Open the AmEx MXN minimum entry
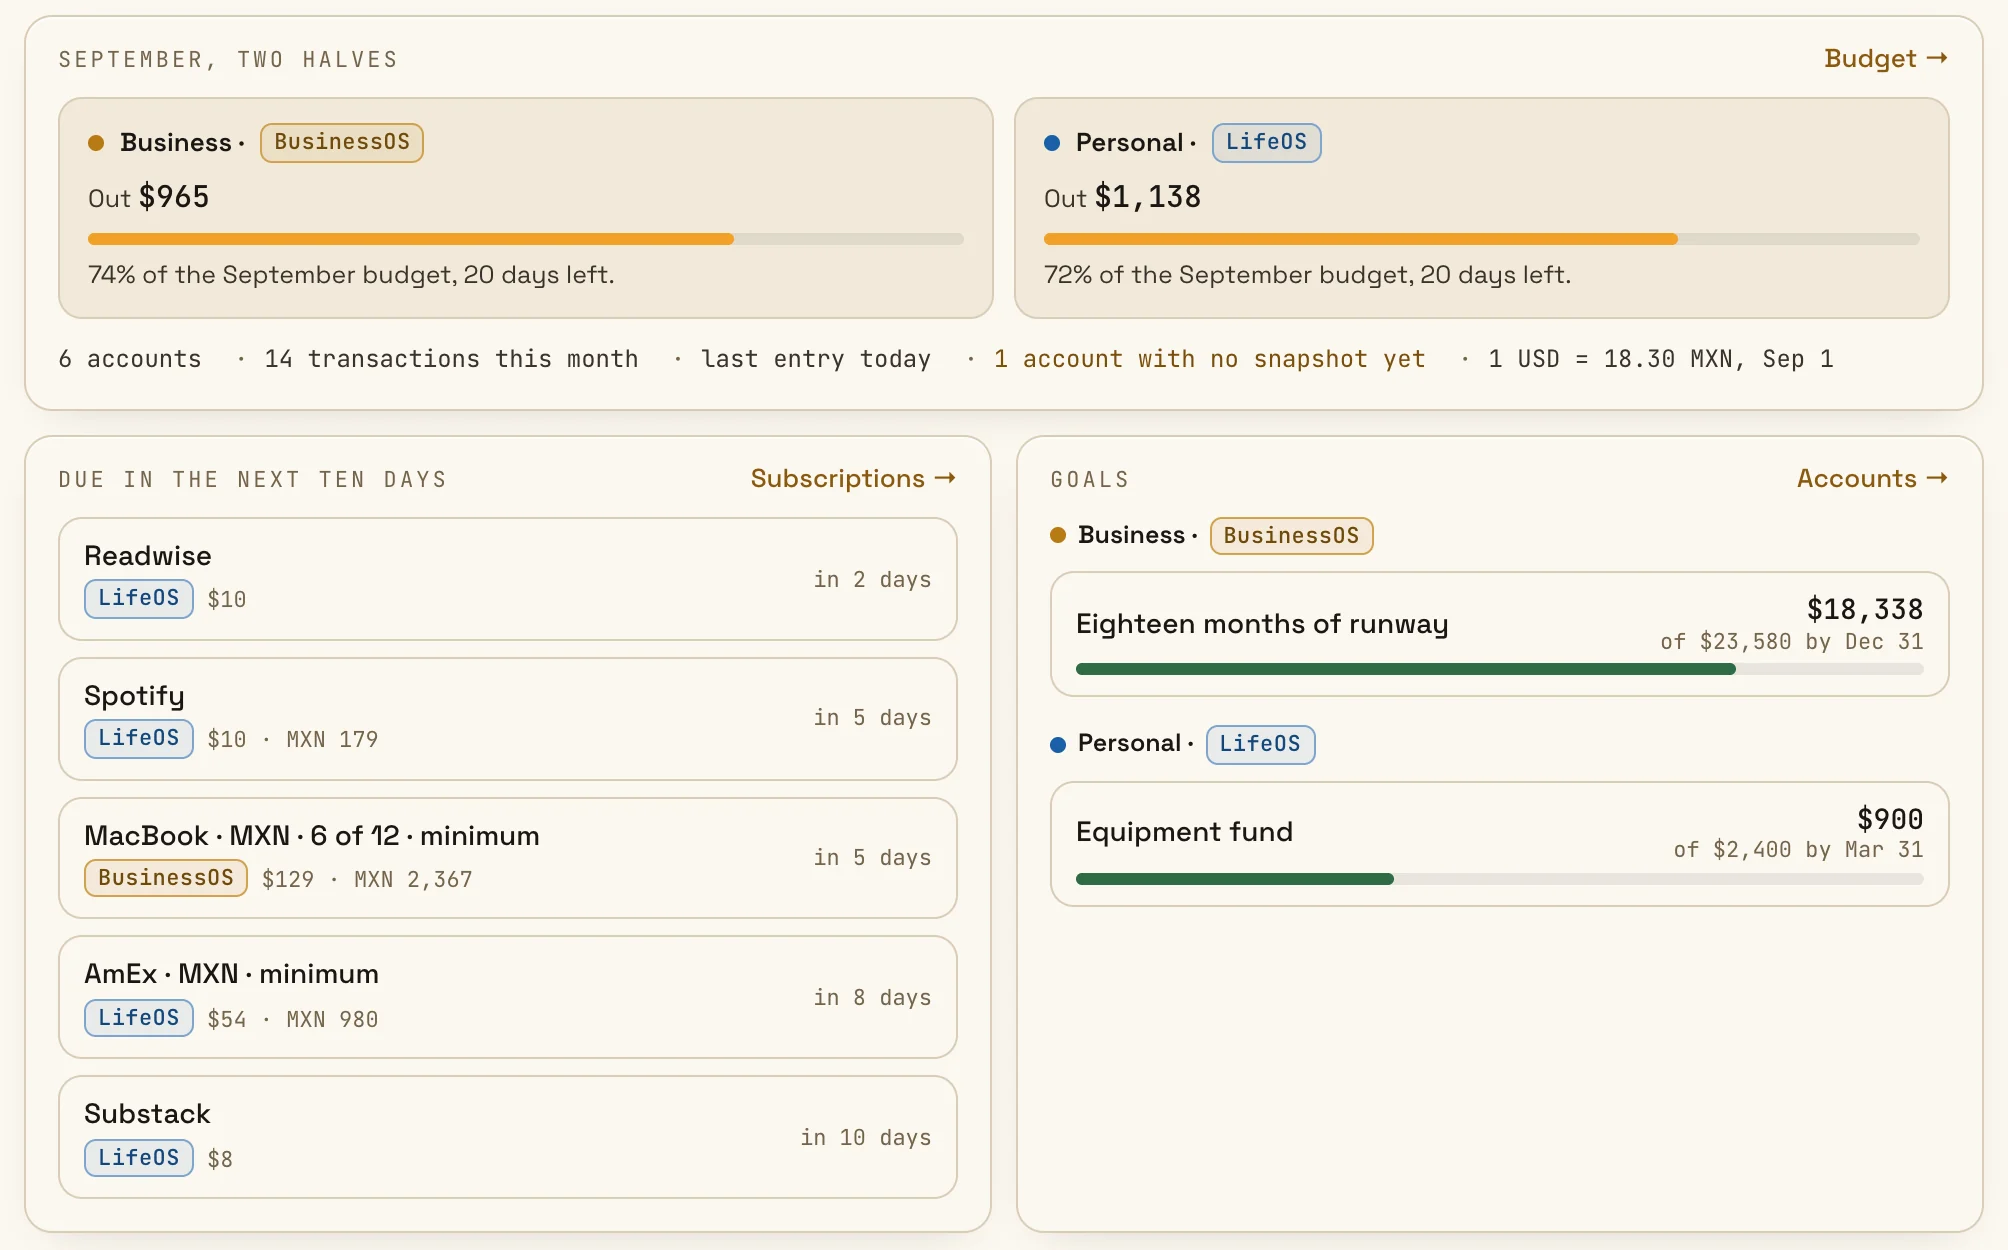The height and width of the screenshot is (1250, 2008). tap(508, 997)
